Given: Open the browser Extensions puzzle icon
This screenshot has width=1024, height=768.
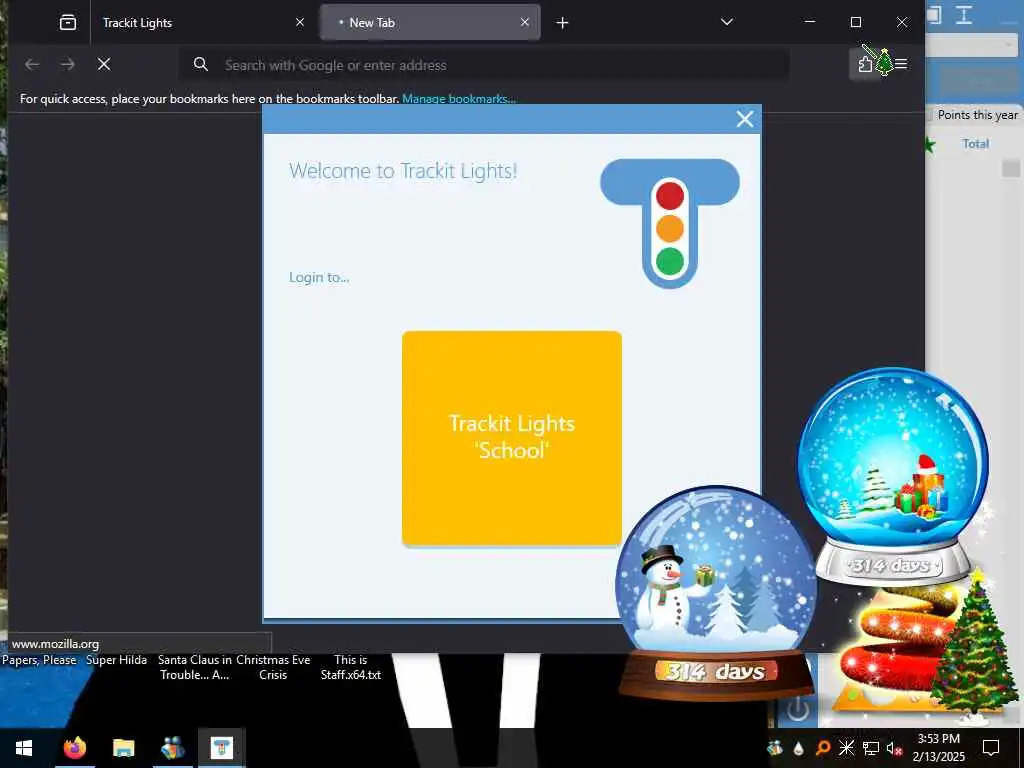Looking at the screenshot, I should [865, 64].
